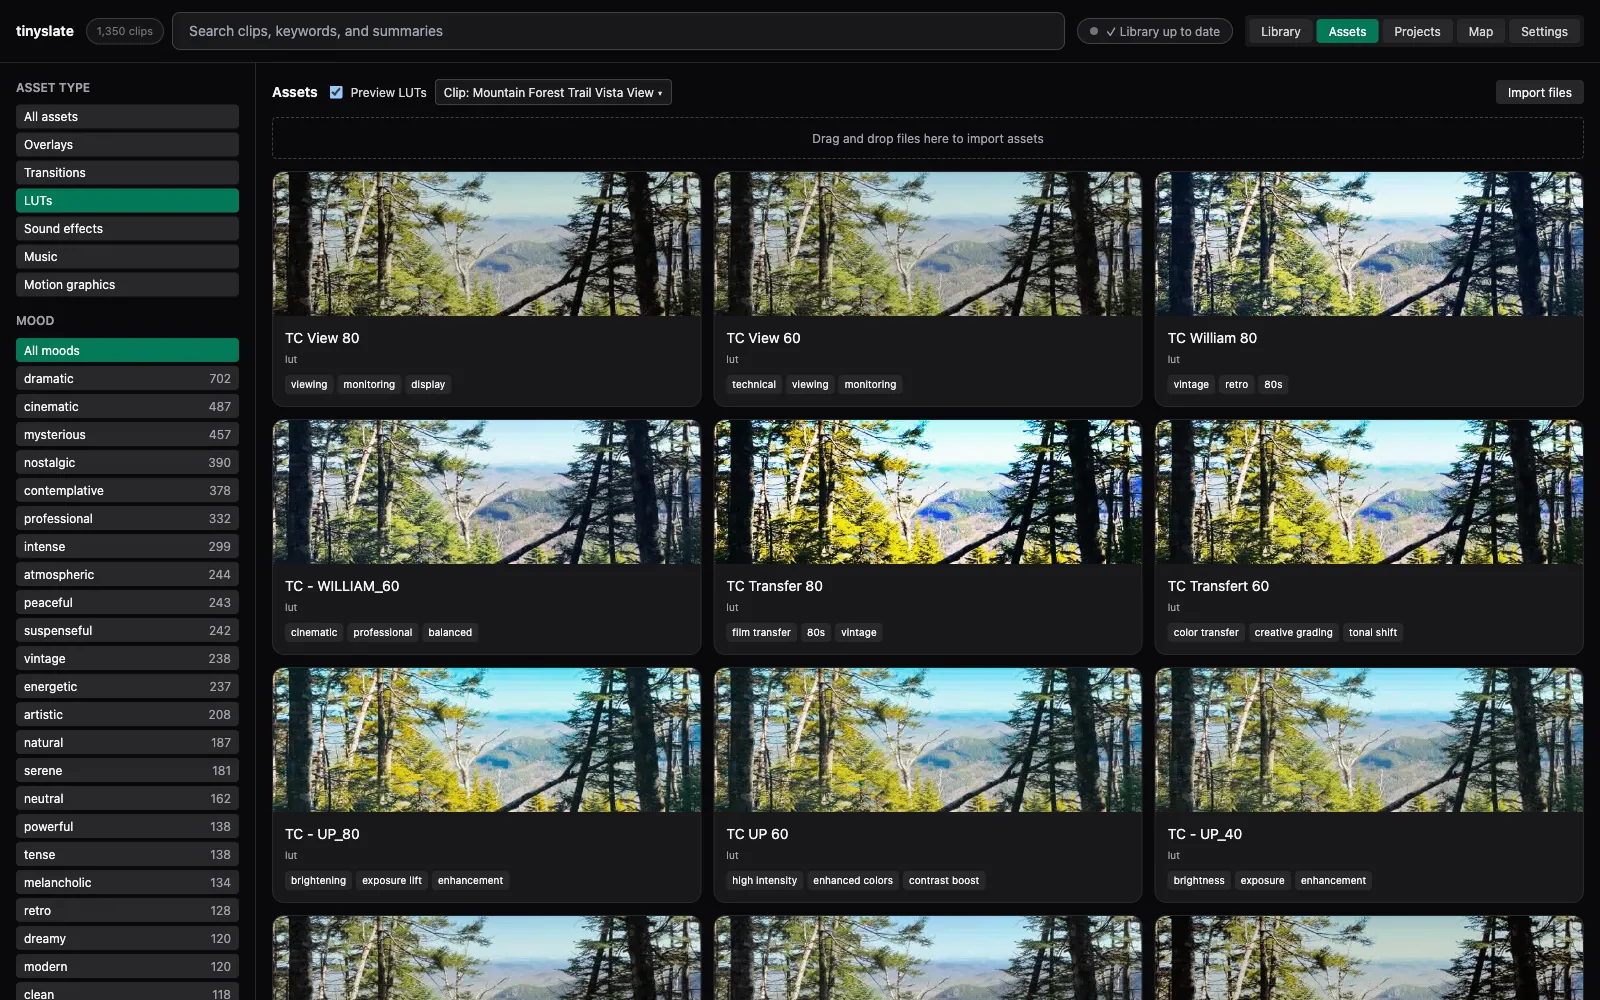Open the TC Transfert 60 thumbnail
Image resolution: width=1600 pixels, height=1000 pixels.
[1369, 492]
